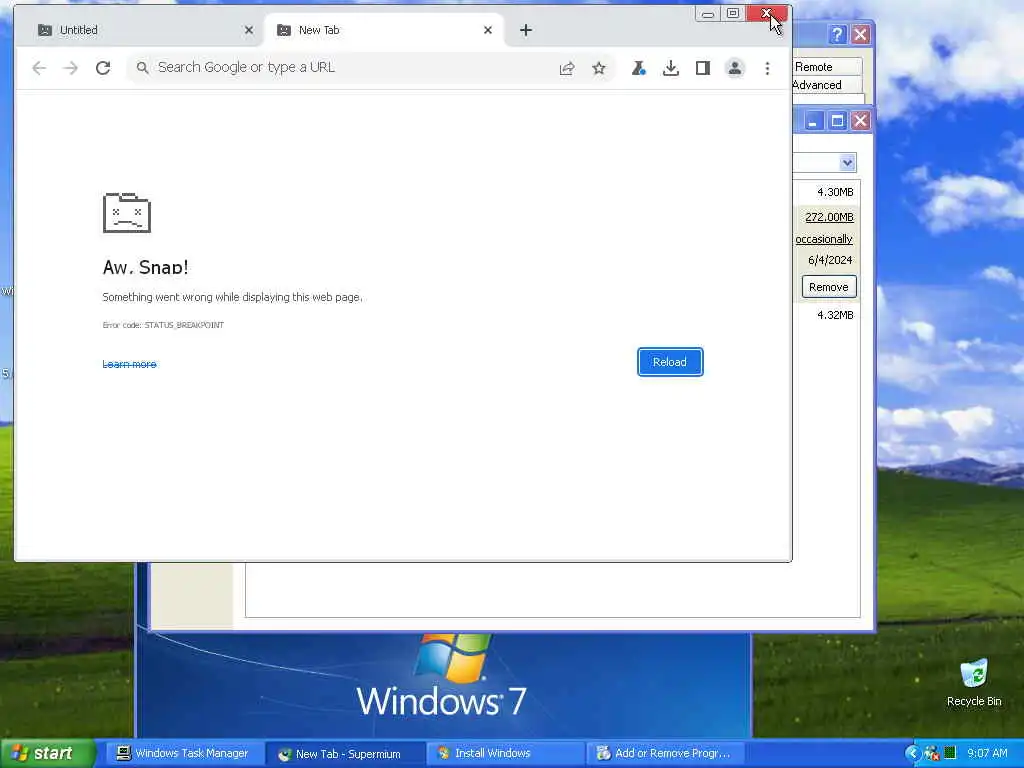Switch to the Remote tab in System Properties
This screenshot has width=1024, height=768.
(826, 67)
